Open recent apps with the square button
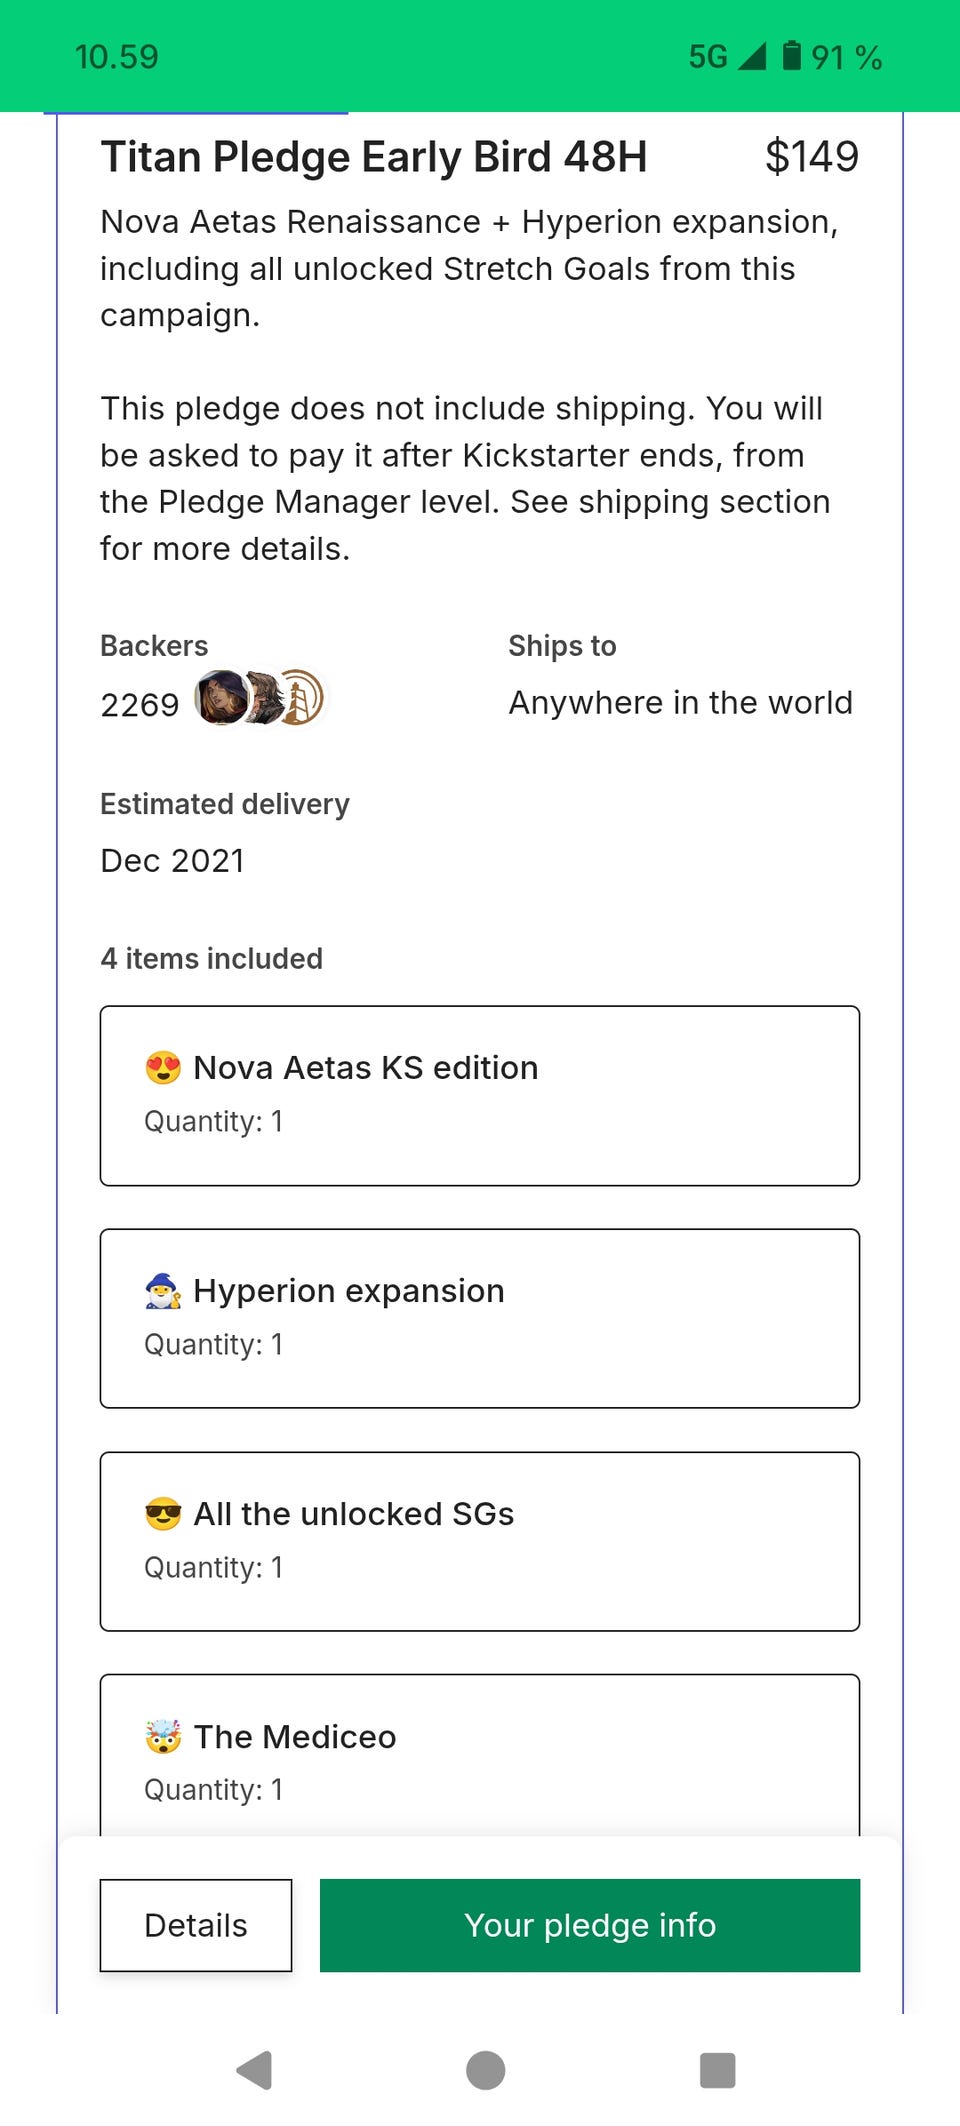The width and height of the screenshot is (960, 2126). [717, 2069]
